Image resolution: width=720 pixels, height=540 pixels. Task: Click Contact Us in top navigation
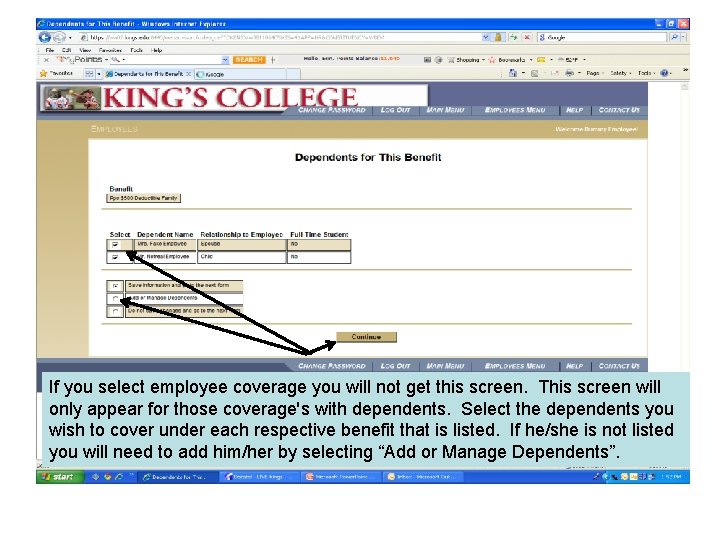[x=619, y=110]
